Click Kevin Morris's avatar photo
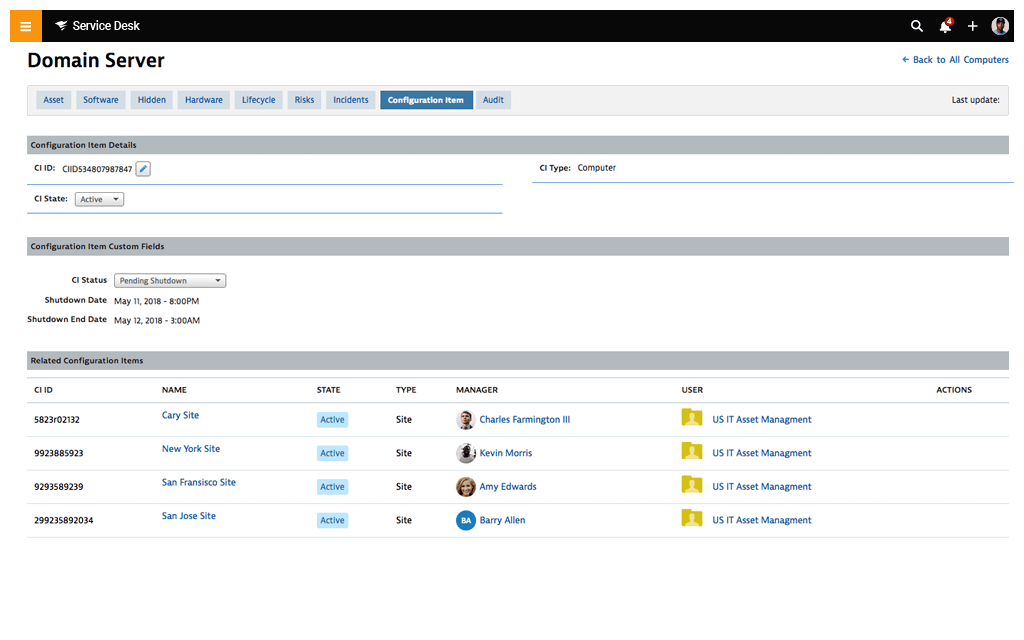This screenshot has width=1024, height=640. [x=465, y=453]
